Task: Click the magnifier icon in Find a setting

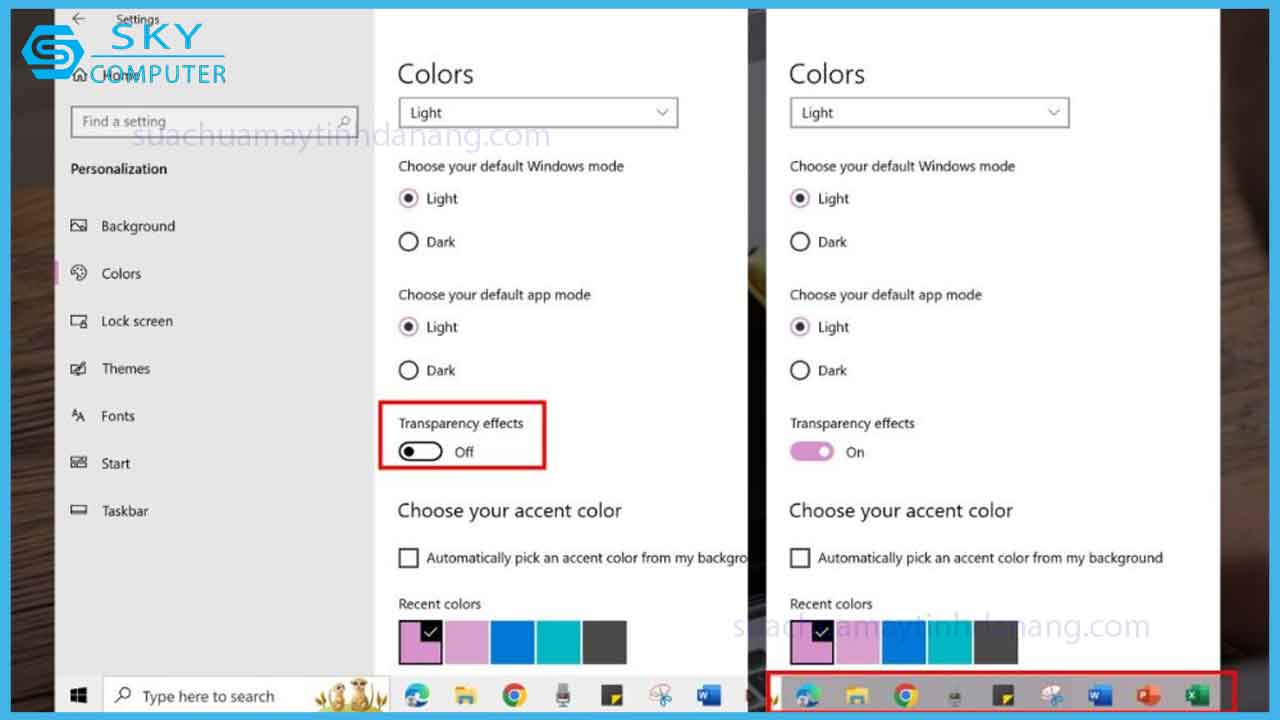Action: click(x=344, y=121)
